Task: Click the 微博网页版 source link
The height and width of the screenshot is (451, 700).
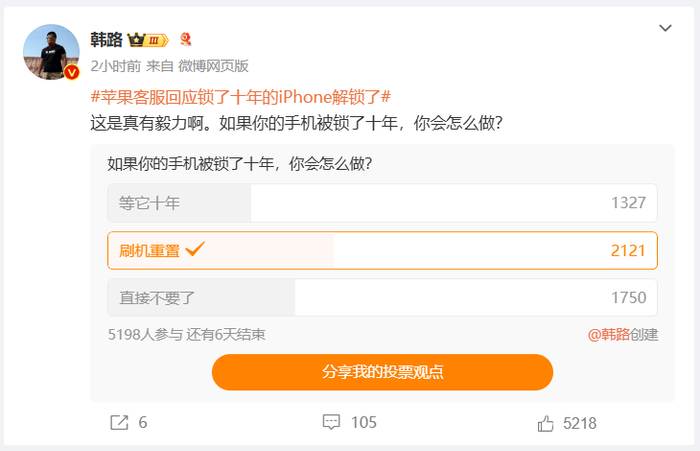Action: pos(213,66)
